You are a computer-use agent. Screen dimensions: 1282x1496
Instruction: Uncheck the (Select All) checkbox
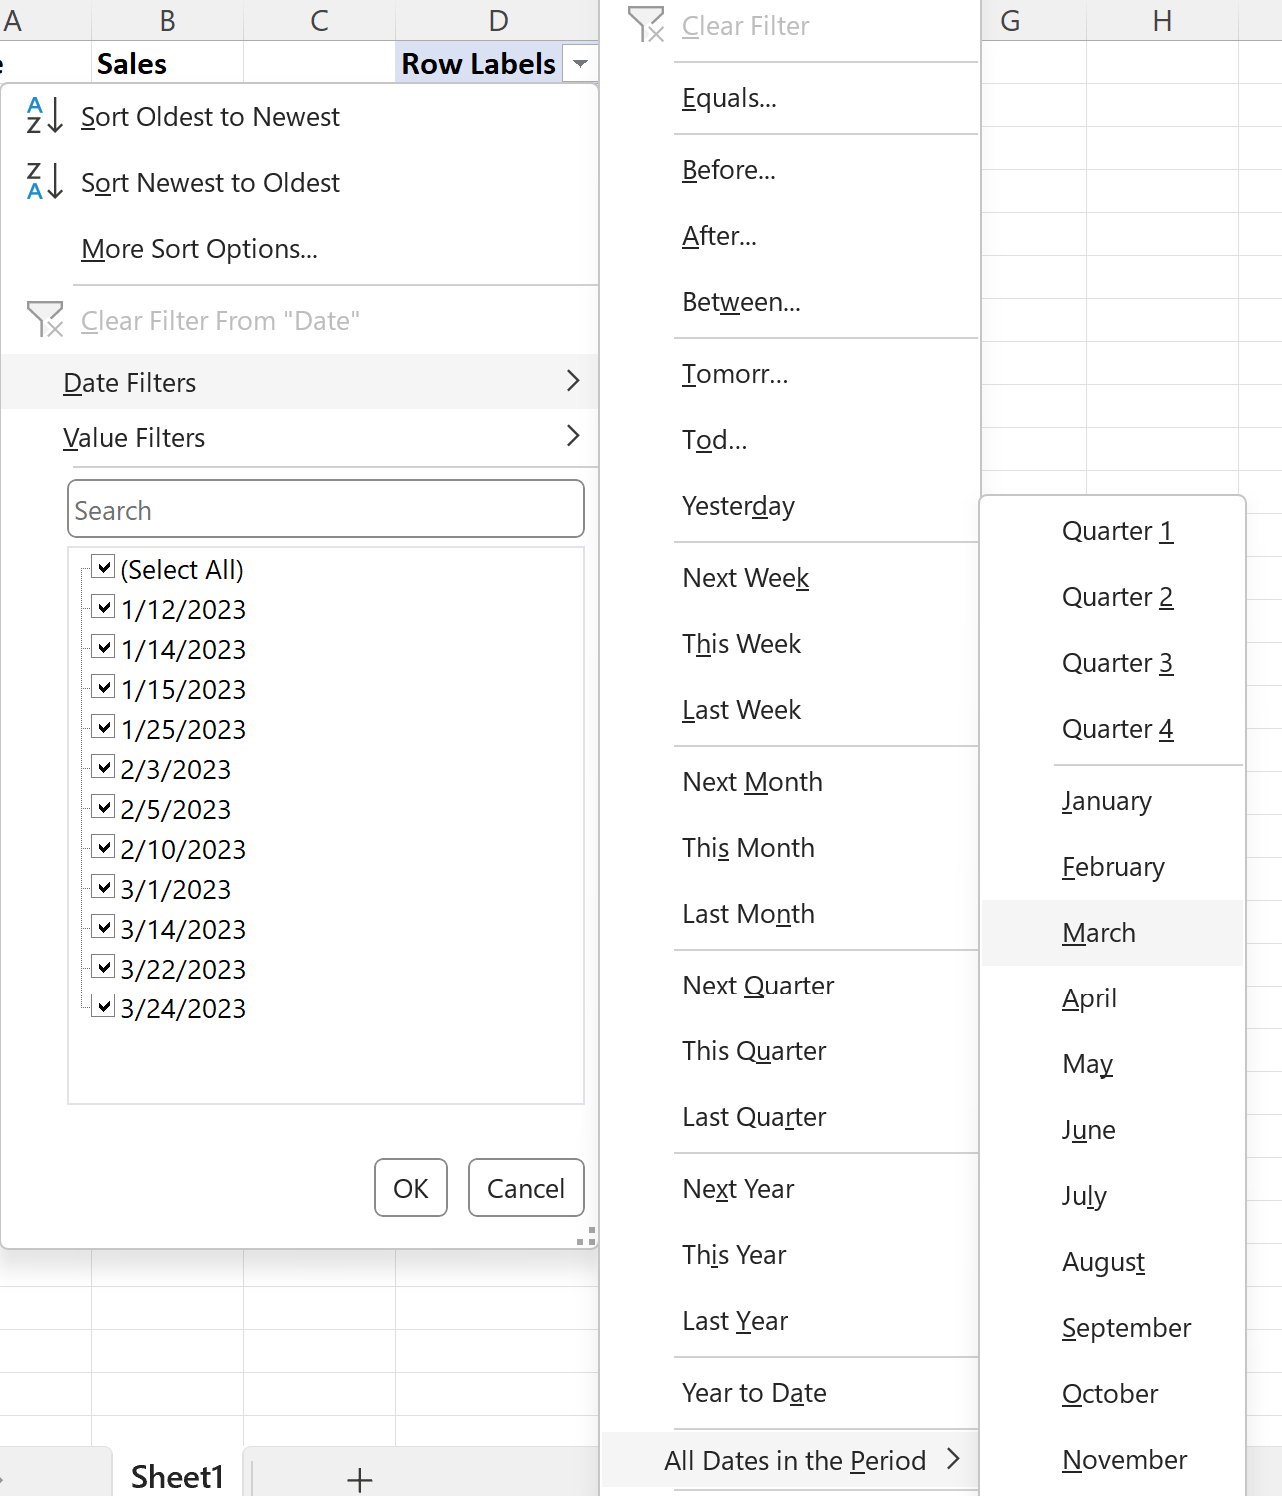pos(103,566)
